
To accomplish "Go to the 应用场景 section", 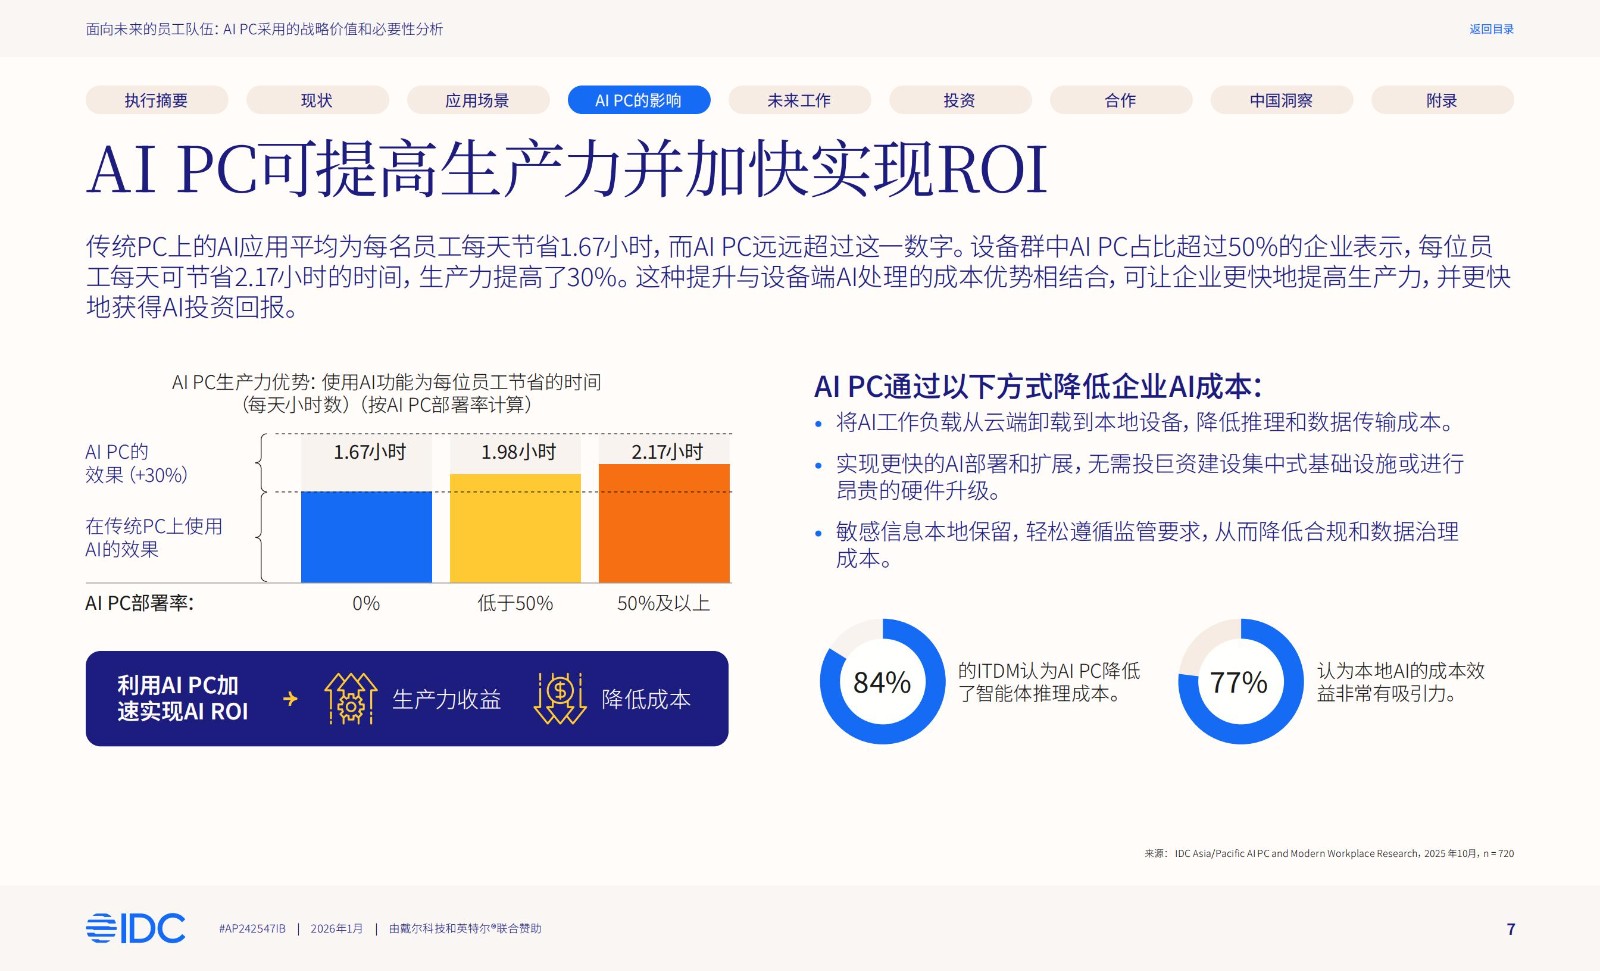I will coord(477,100).
